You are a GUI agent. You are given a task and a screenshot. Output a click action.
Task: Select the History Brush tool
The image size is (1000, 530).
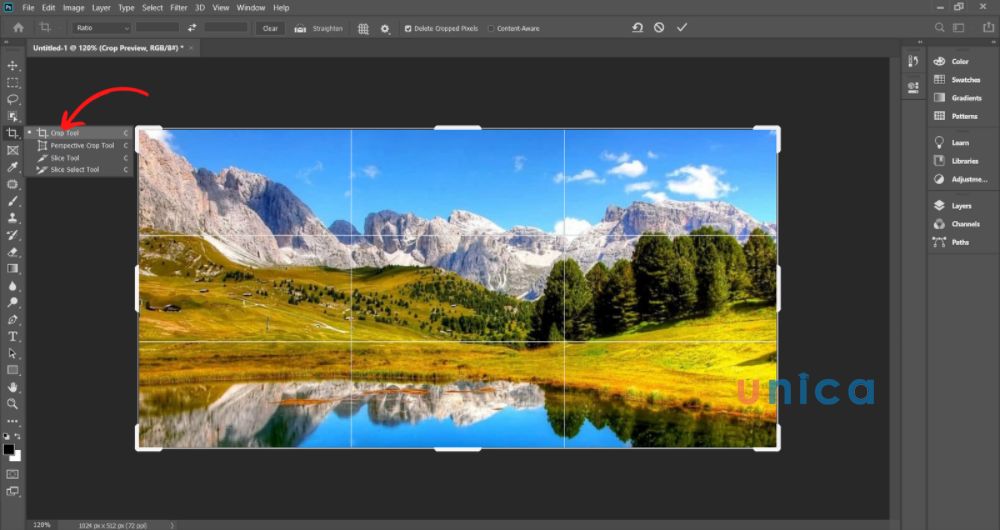tap(12, 235)
